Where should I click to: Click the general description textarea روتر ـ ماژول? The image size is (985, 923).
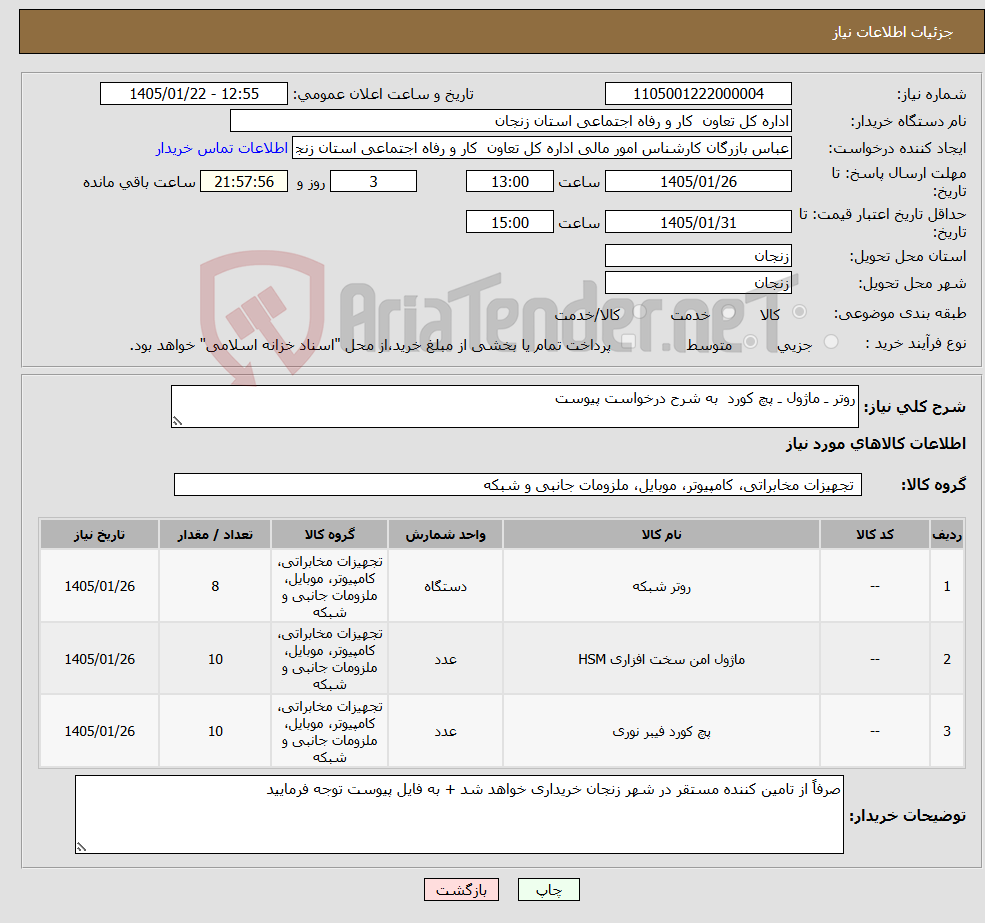tap(514, 407)
